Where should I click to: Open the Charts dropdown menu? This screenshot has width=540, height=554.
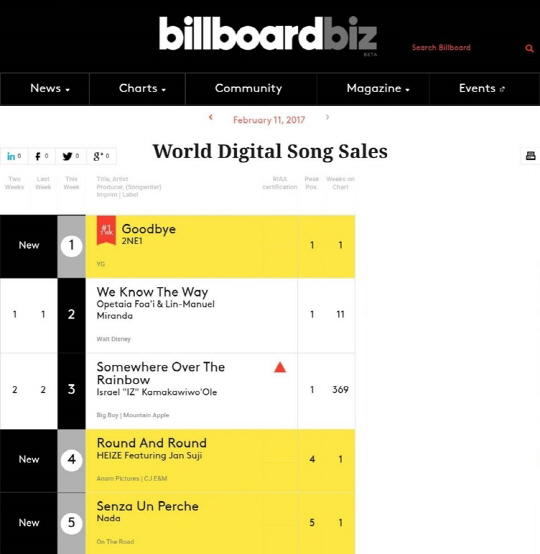click(142, 88)
